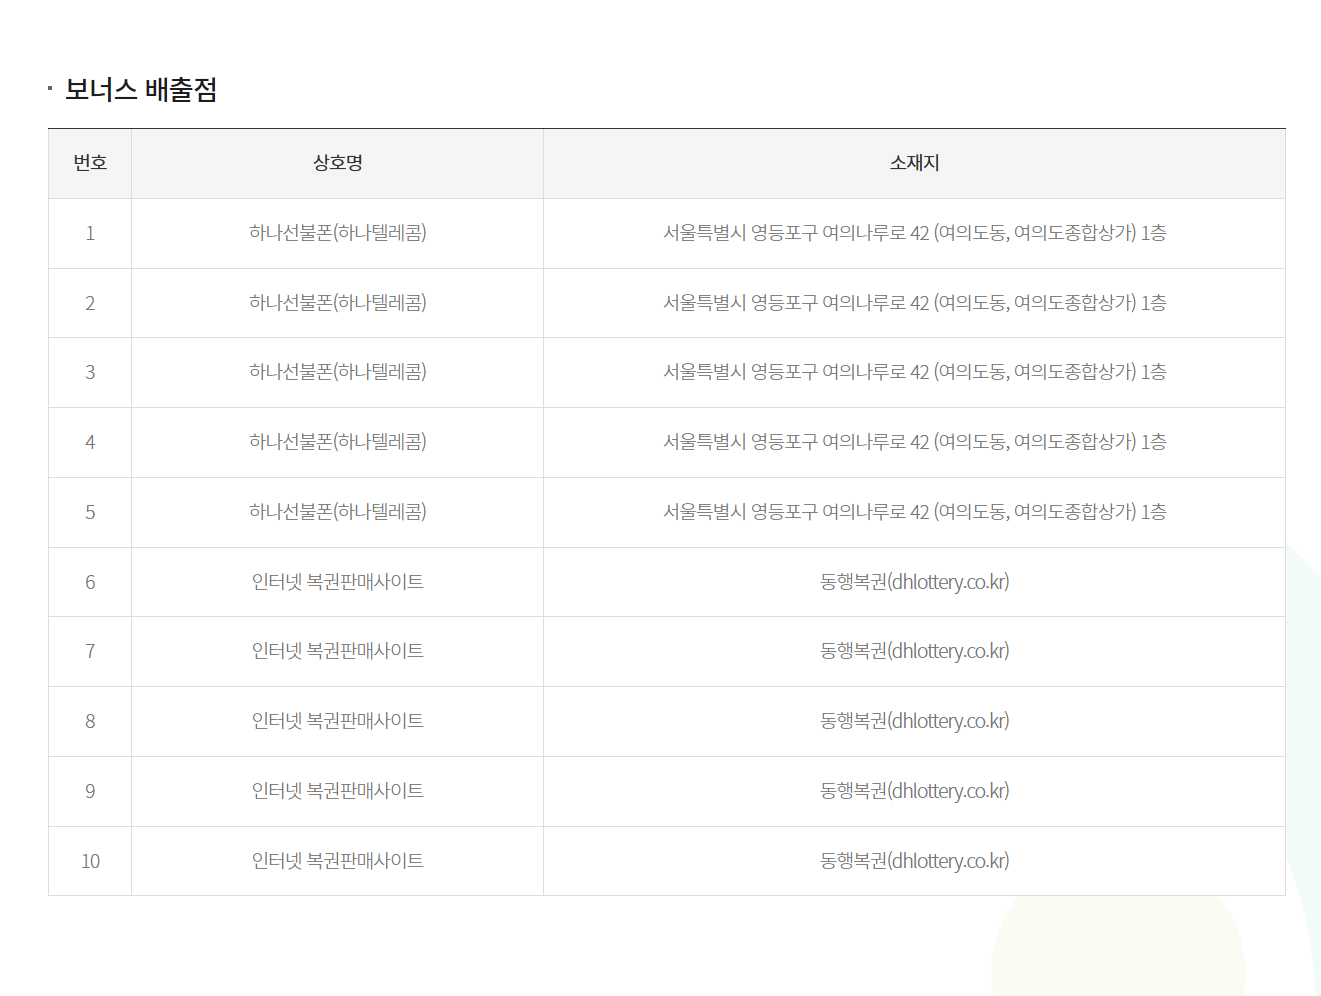This screenshot has height=996, width=1321.
Task: Select '인터넷 복권판매사이트' in row 6
Action: point(338,582)
